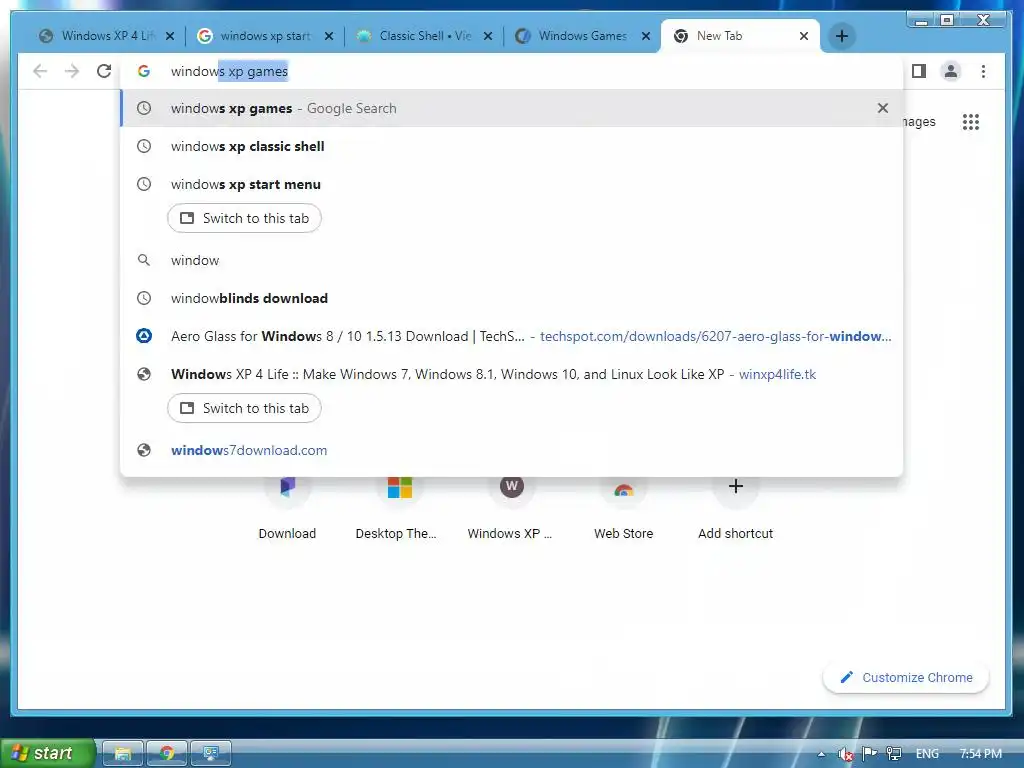Open a new tab with plus button
This screenshot has height=768, width=1024.
[842, 36]
